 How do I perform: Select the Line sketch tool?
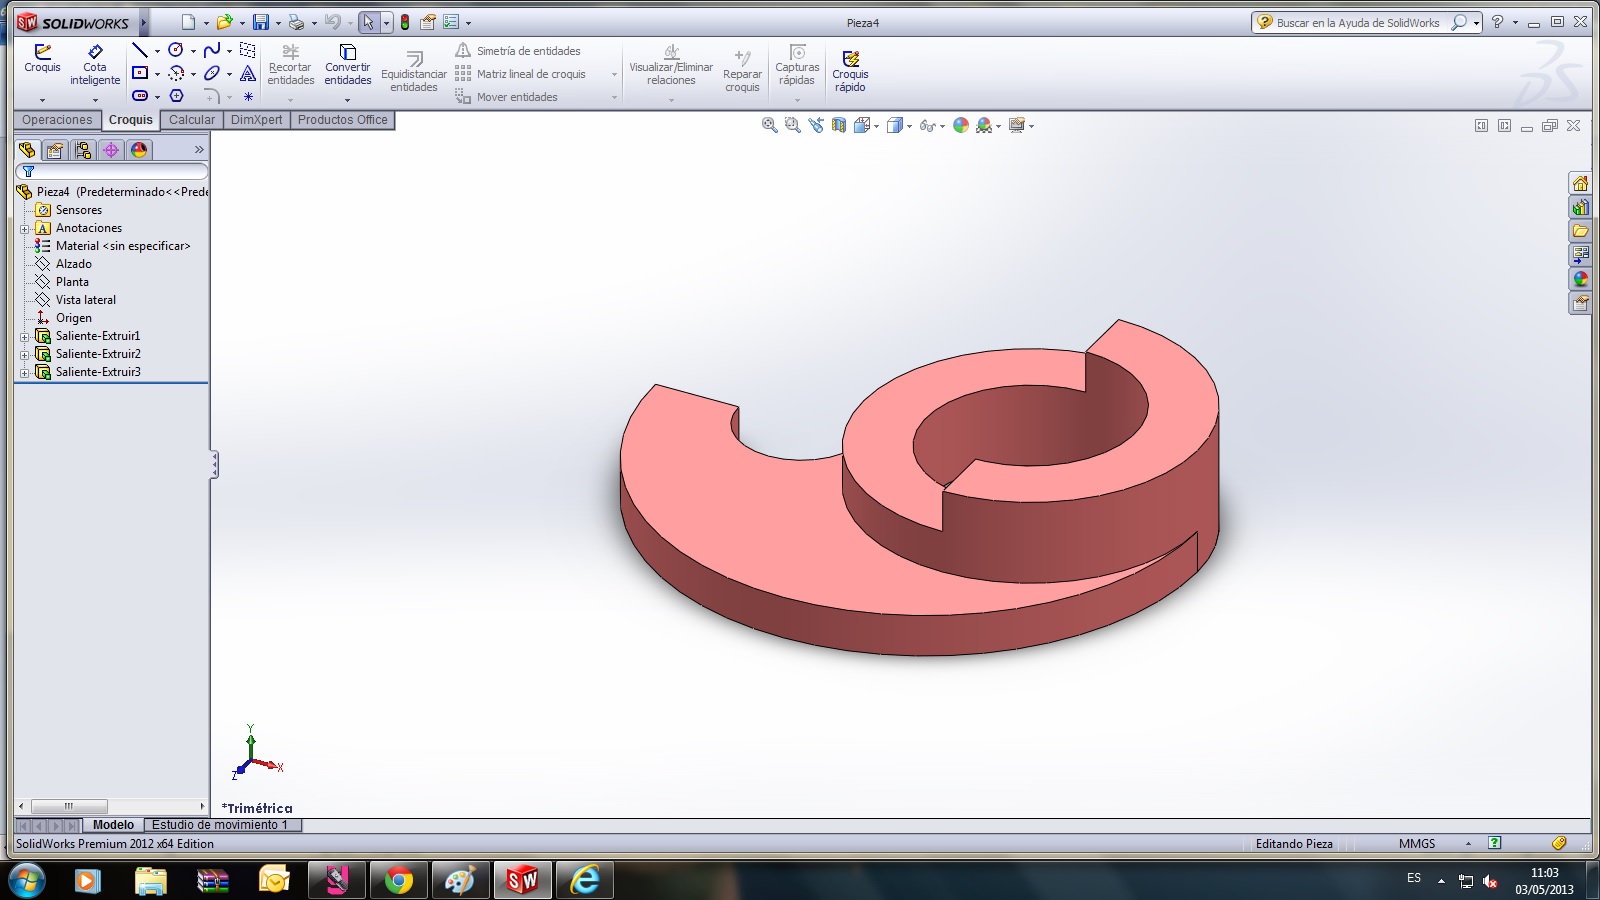click(140, 50)
